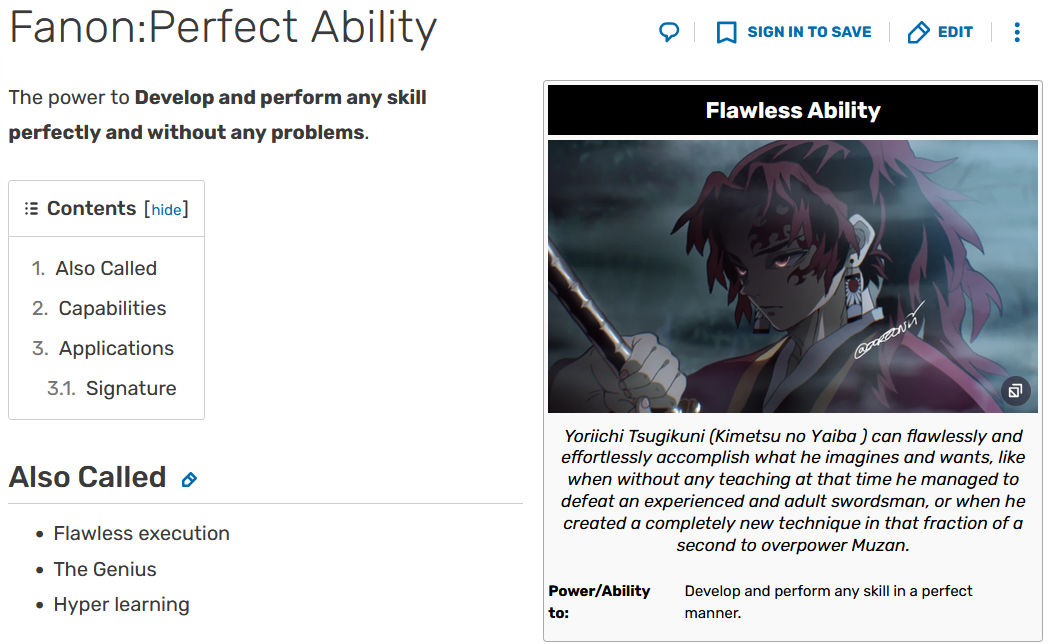The height and width of the screenshot is (644, 1056).
Task: Open the Yoriichi Tsugikuni infobox image
Action: click(793, 276)
